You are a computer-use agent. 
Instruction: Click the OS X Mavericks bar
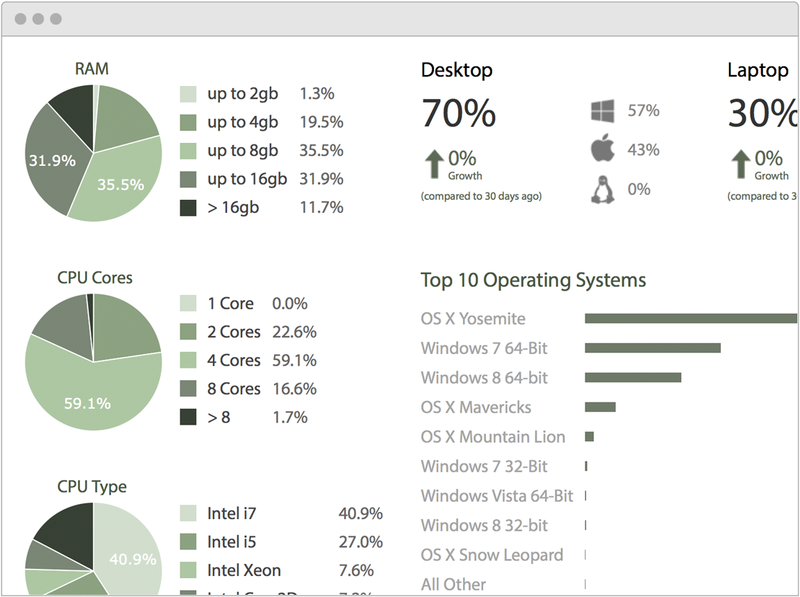click(x=600, y=407)
